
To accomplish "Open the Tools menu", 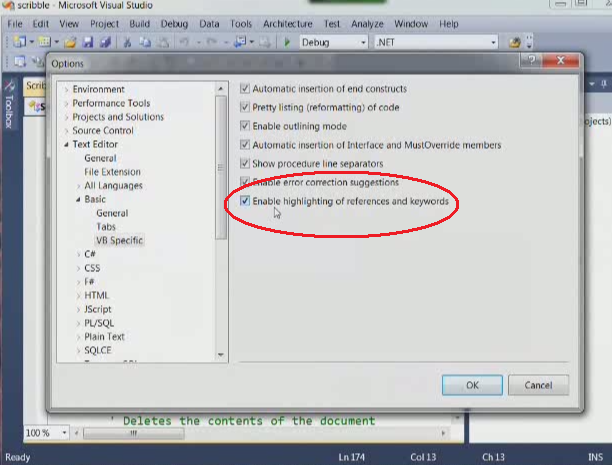I will (241, 24).
